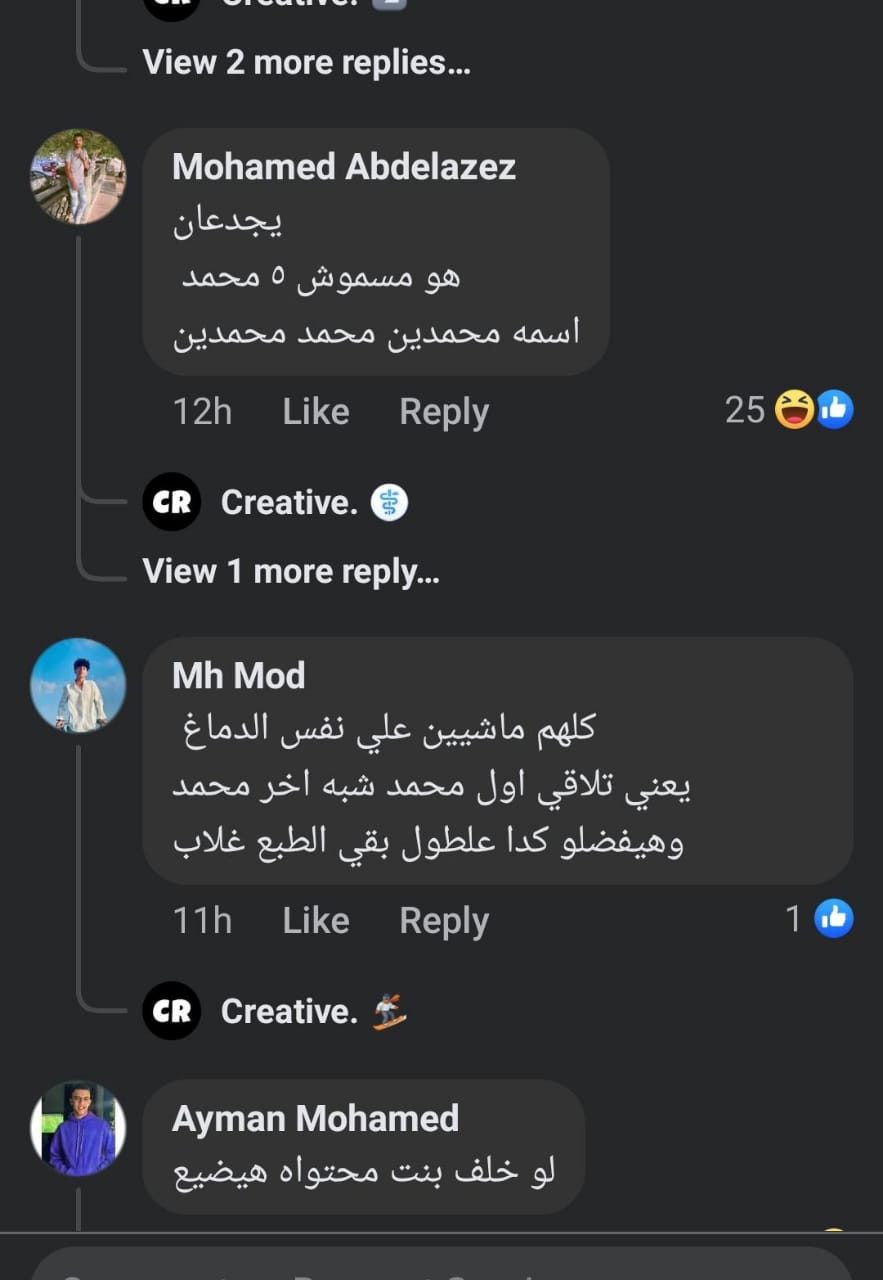Viewport: 883px width, 1280px height.
Task: Expand "View 2 more replies"
Action: tap(306, 62)
